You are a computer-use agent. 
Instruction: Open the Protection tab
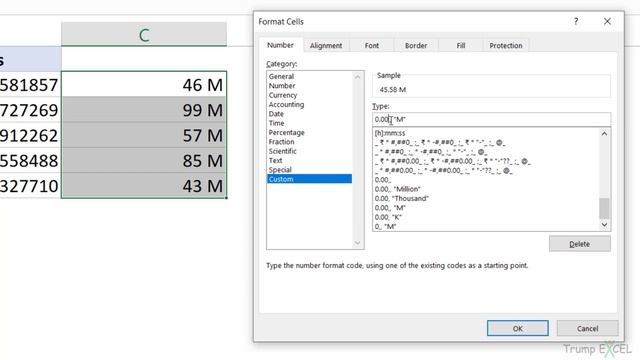tap(506, 45)
